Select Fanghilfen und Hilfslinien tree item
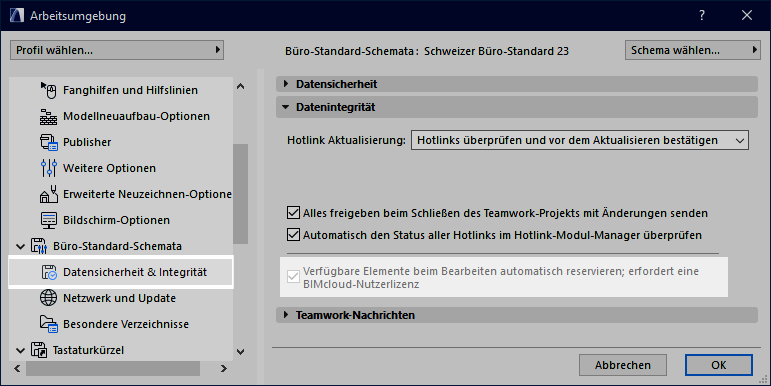Viewport: 771px width, 386px height. tap(130, 90)
